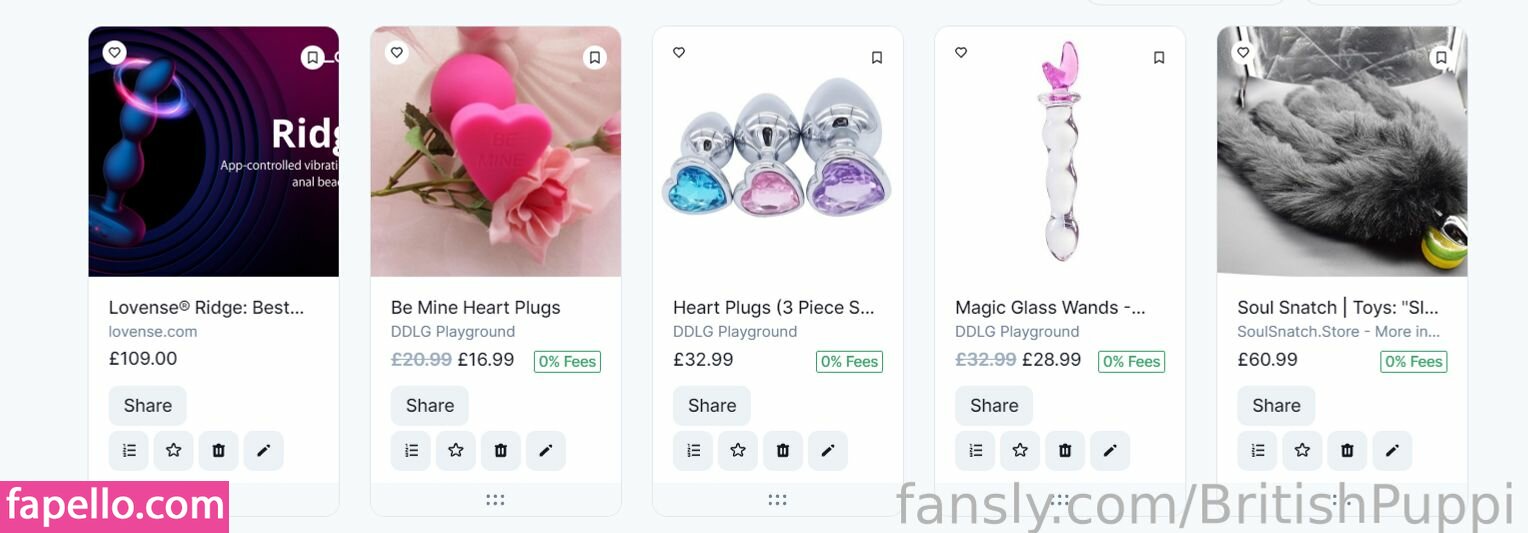The image size is (1528, 533).
Task: Star the Heart Plugs 3 Piece Set
Action: pos(738,451)
